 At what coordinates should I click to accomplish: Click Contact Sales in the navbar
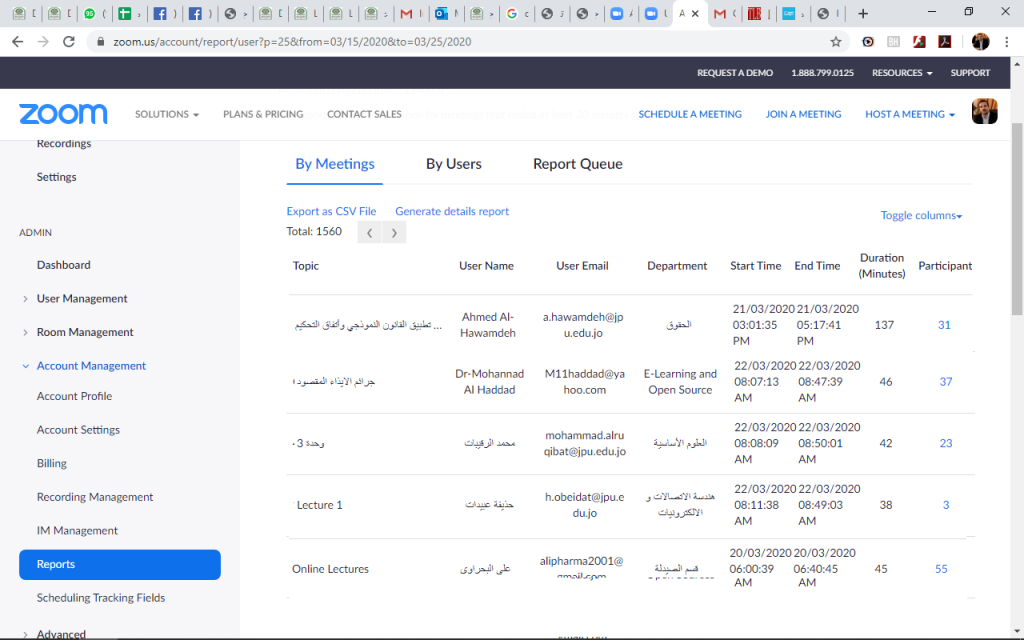364,114
